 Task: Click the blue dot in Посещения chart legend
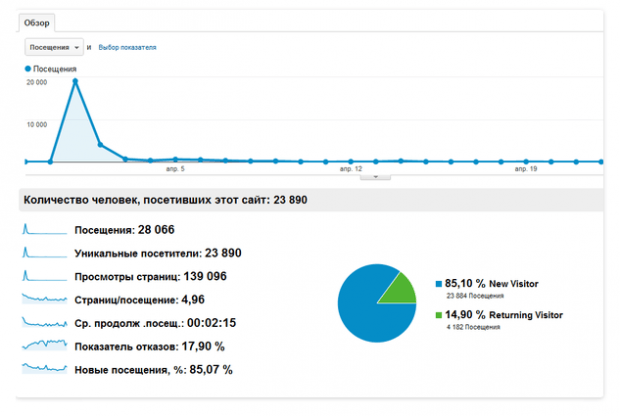click(28, 69)
